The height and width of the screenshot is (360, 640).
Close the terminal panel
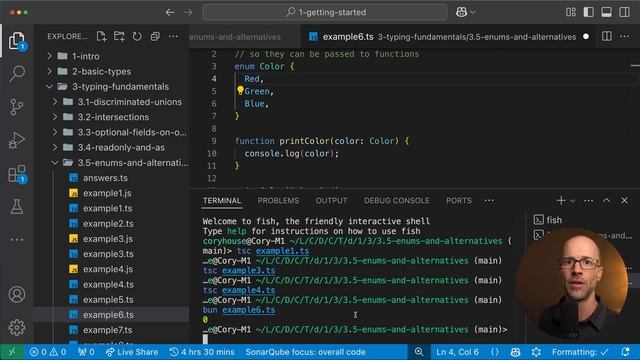pyautogui.click(x=624, y=200)
